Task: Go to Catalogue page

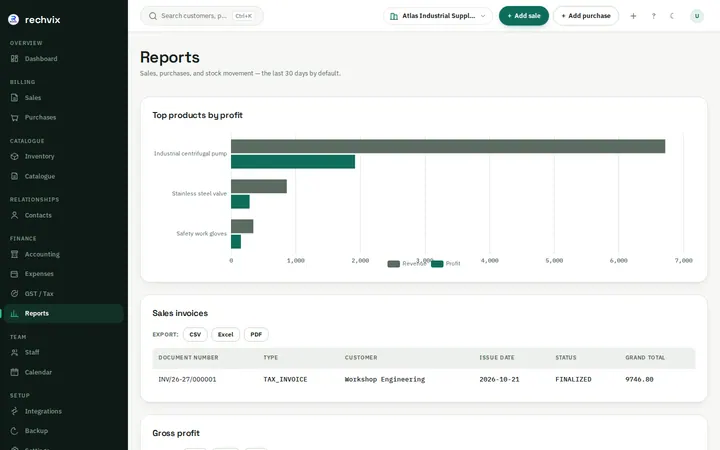Action: pos(40,176)
